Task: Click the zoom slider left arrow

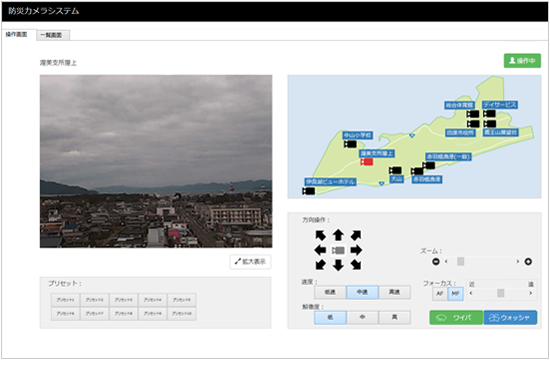Action: [x=446, y=261]
